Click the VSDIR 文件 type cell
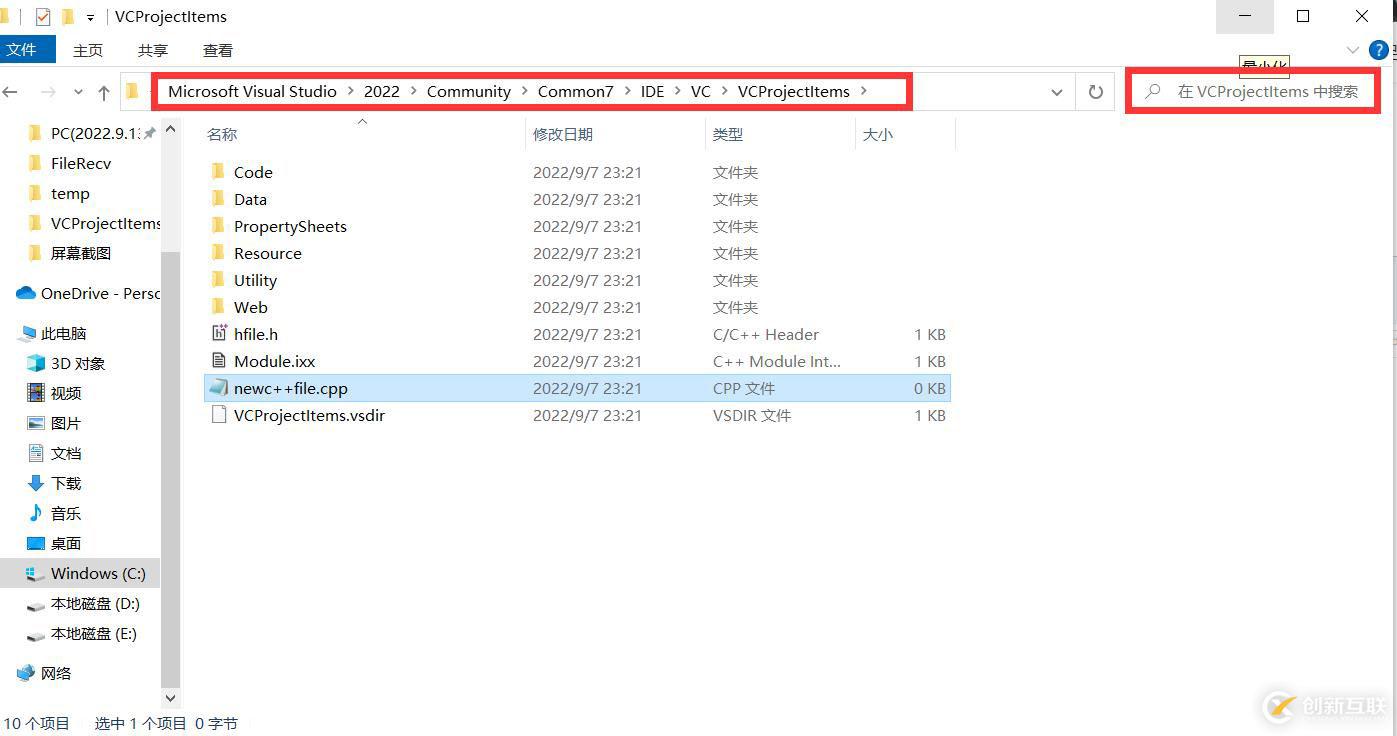The image size is (1397, 736). coord(752,415)
